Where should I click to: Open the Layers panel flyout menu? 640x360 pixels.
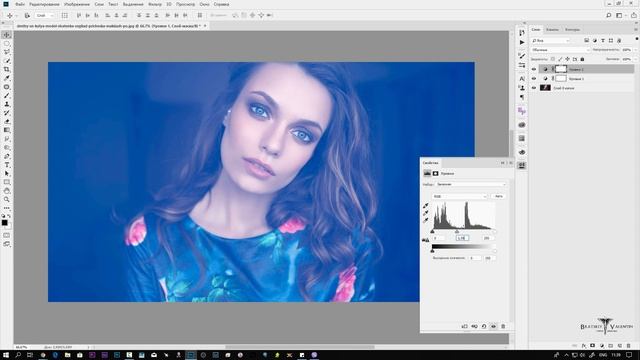point(636,29)
